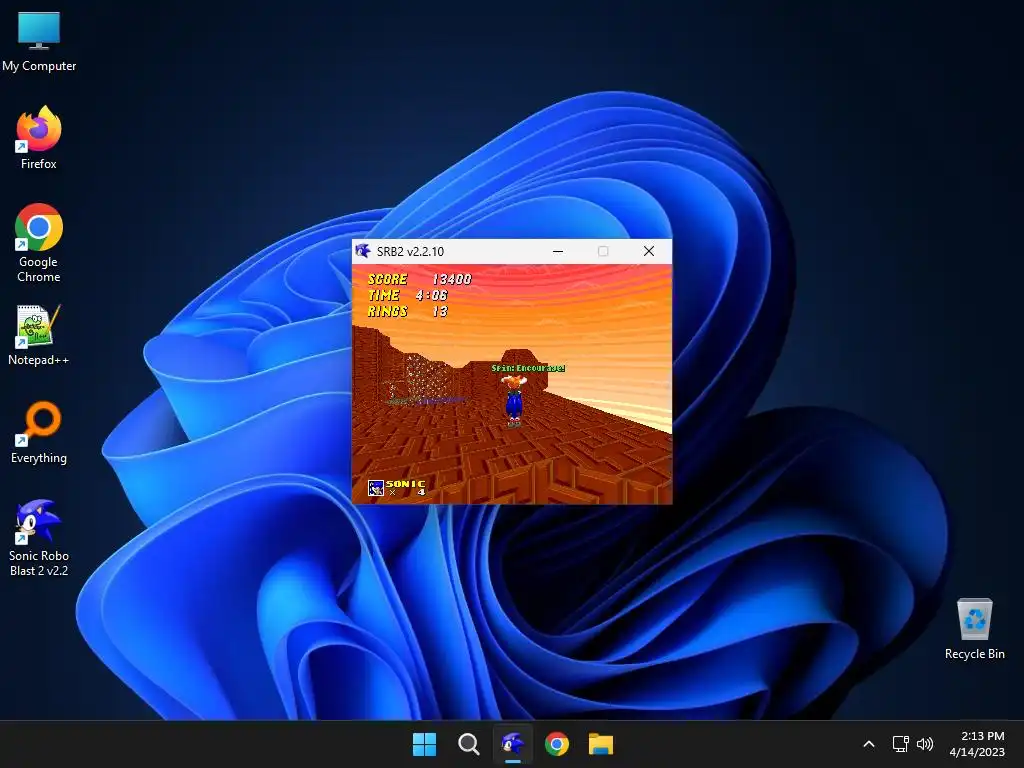The image size is (1024, 768).
Task: Select SRB2 app in the taskbar
Action: point(513,744)
